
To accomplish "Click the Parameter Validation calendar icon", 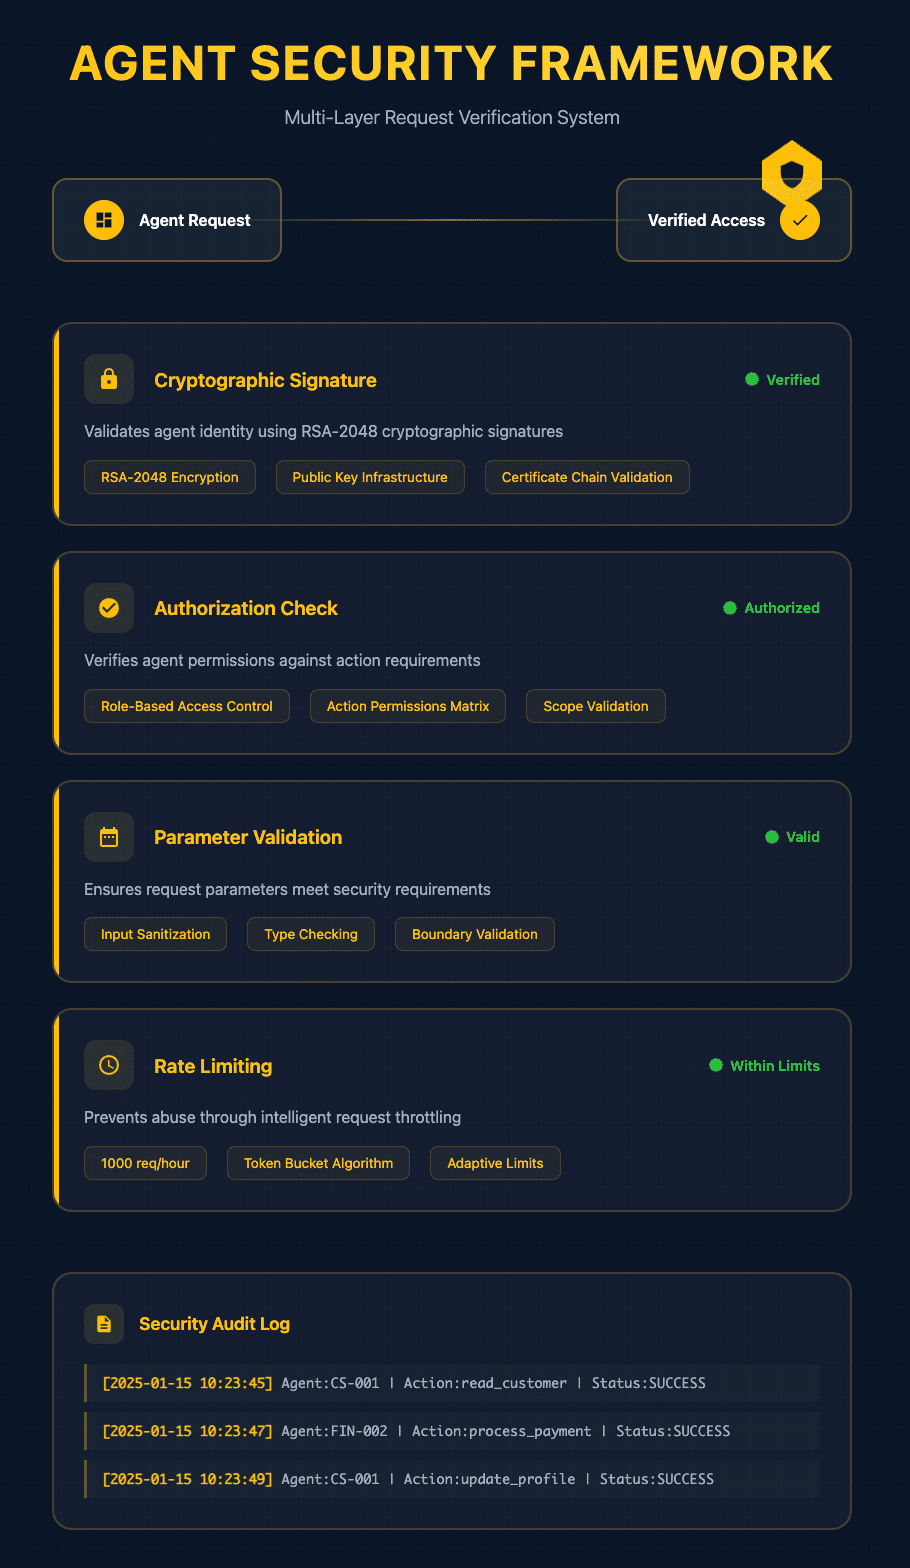I will tap(109, 837).
